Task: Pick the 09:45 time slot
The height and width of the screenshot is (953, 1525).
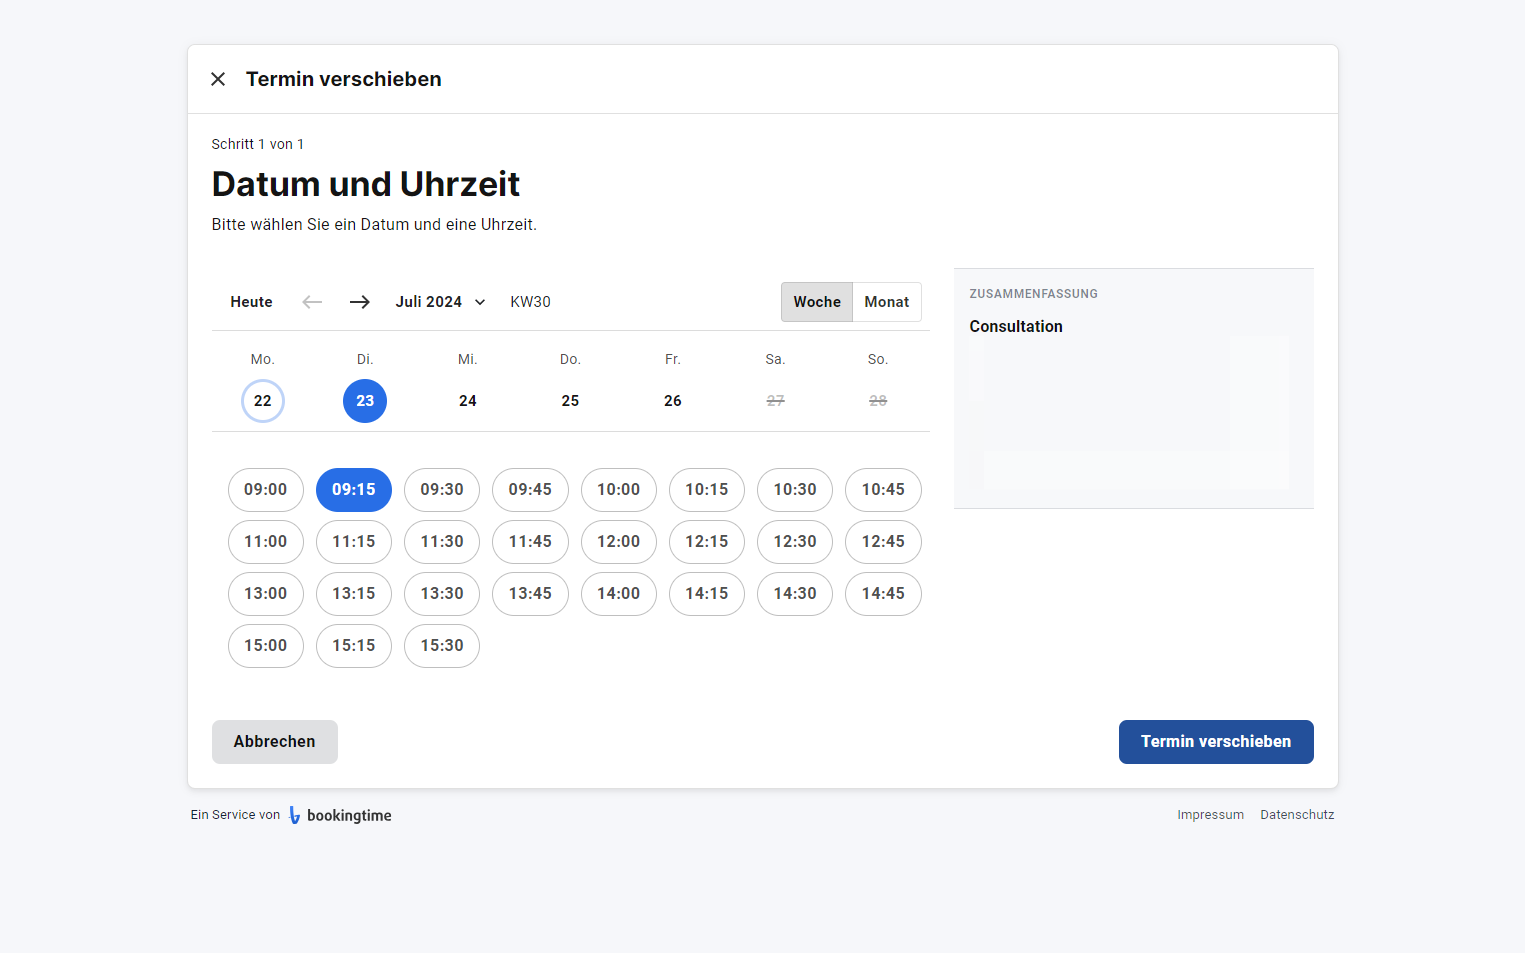Action: (x=530, y=490)
